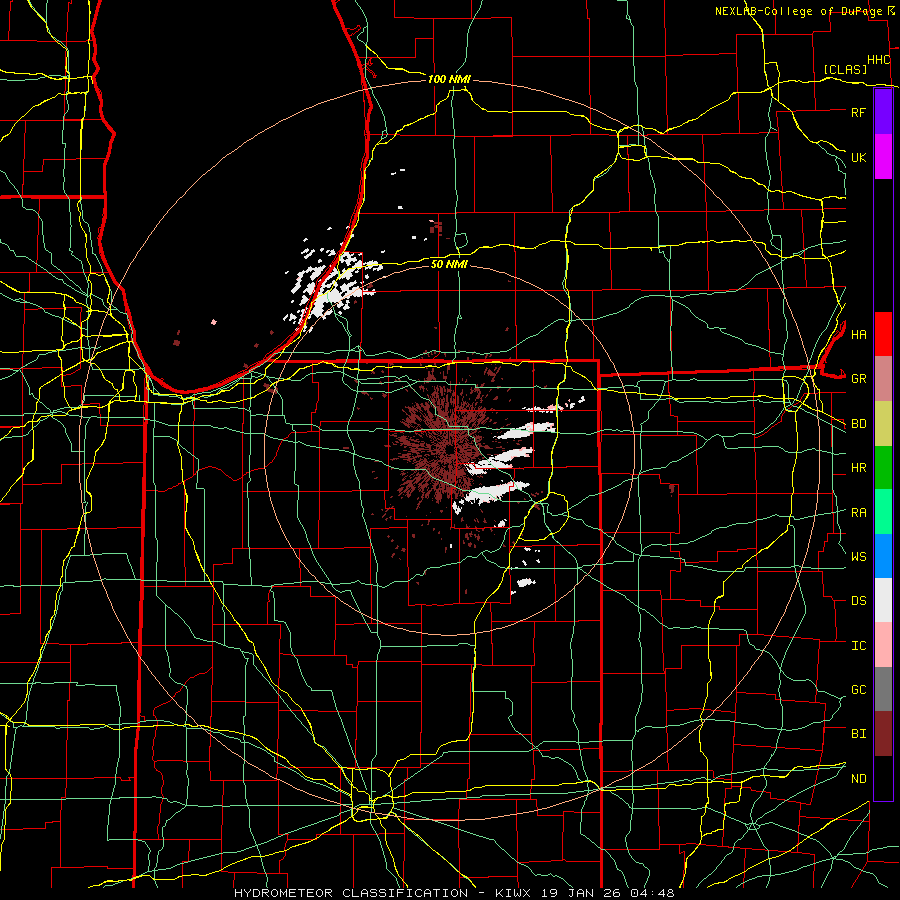This screenshot has width=900, height=900.
Task: Click the RA legend label
Action: 858,513
